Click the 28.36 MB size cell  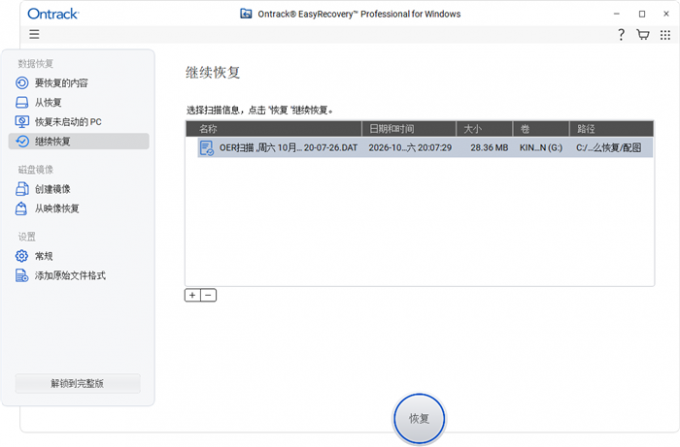coord(489,148)
